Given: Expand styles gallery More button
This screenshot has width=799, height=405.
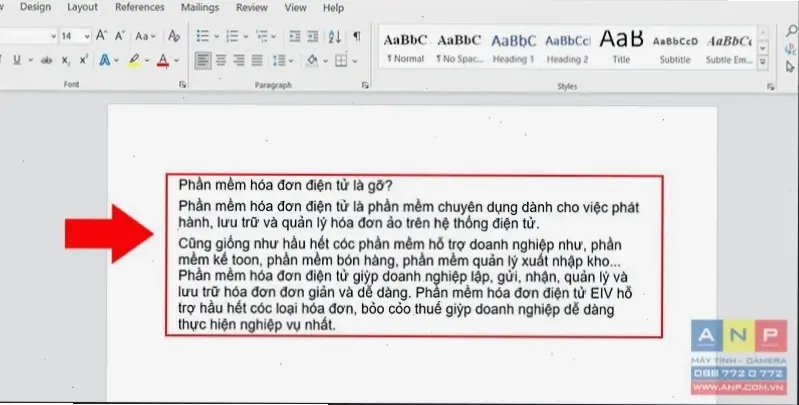Looking at the screenshot, I should (763, 62).
